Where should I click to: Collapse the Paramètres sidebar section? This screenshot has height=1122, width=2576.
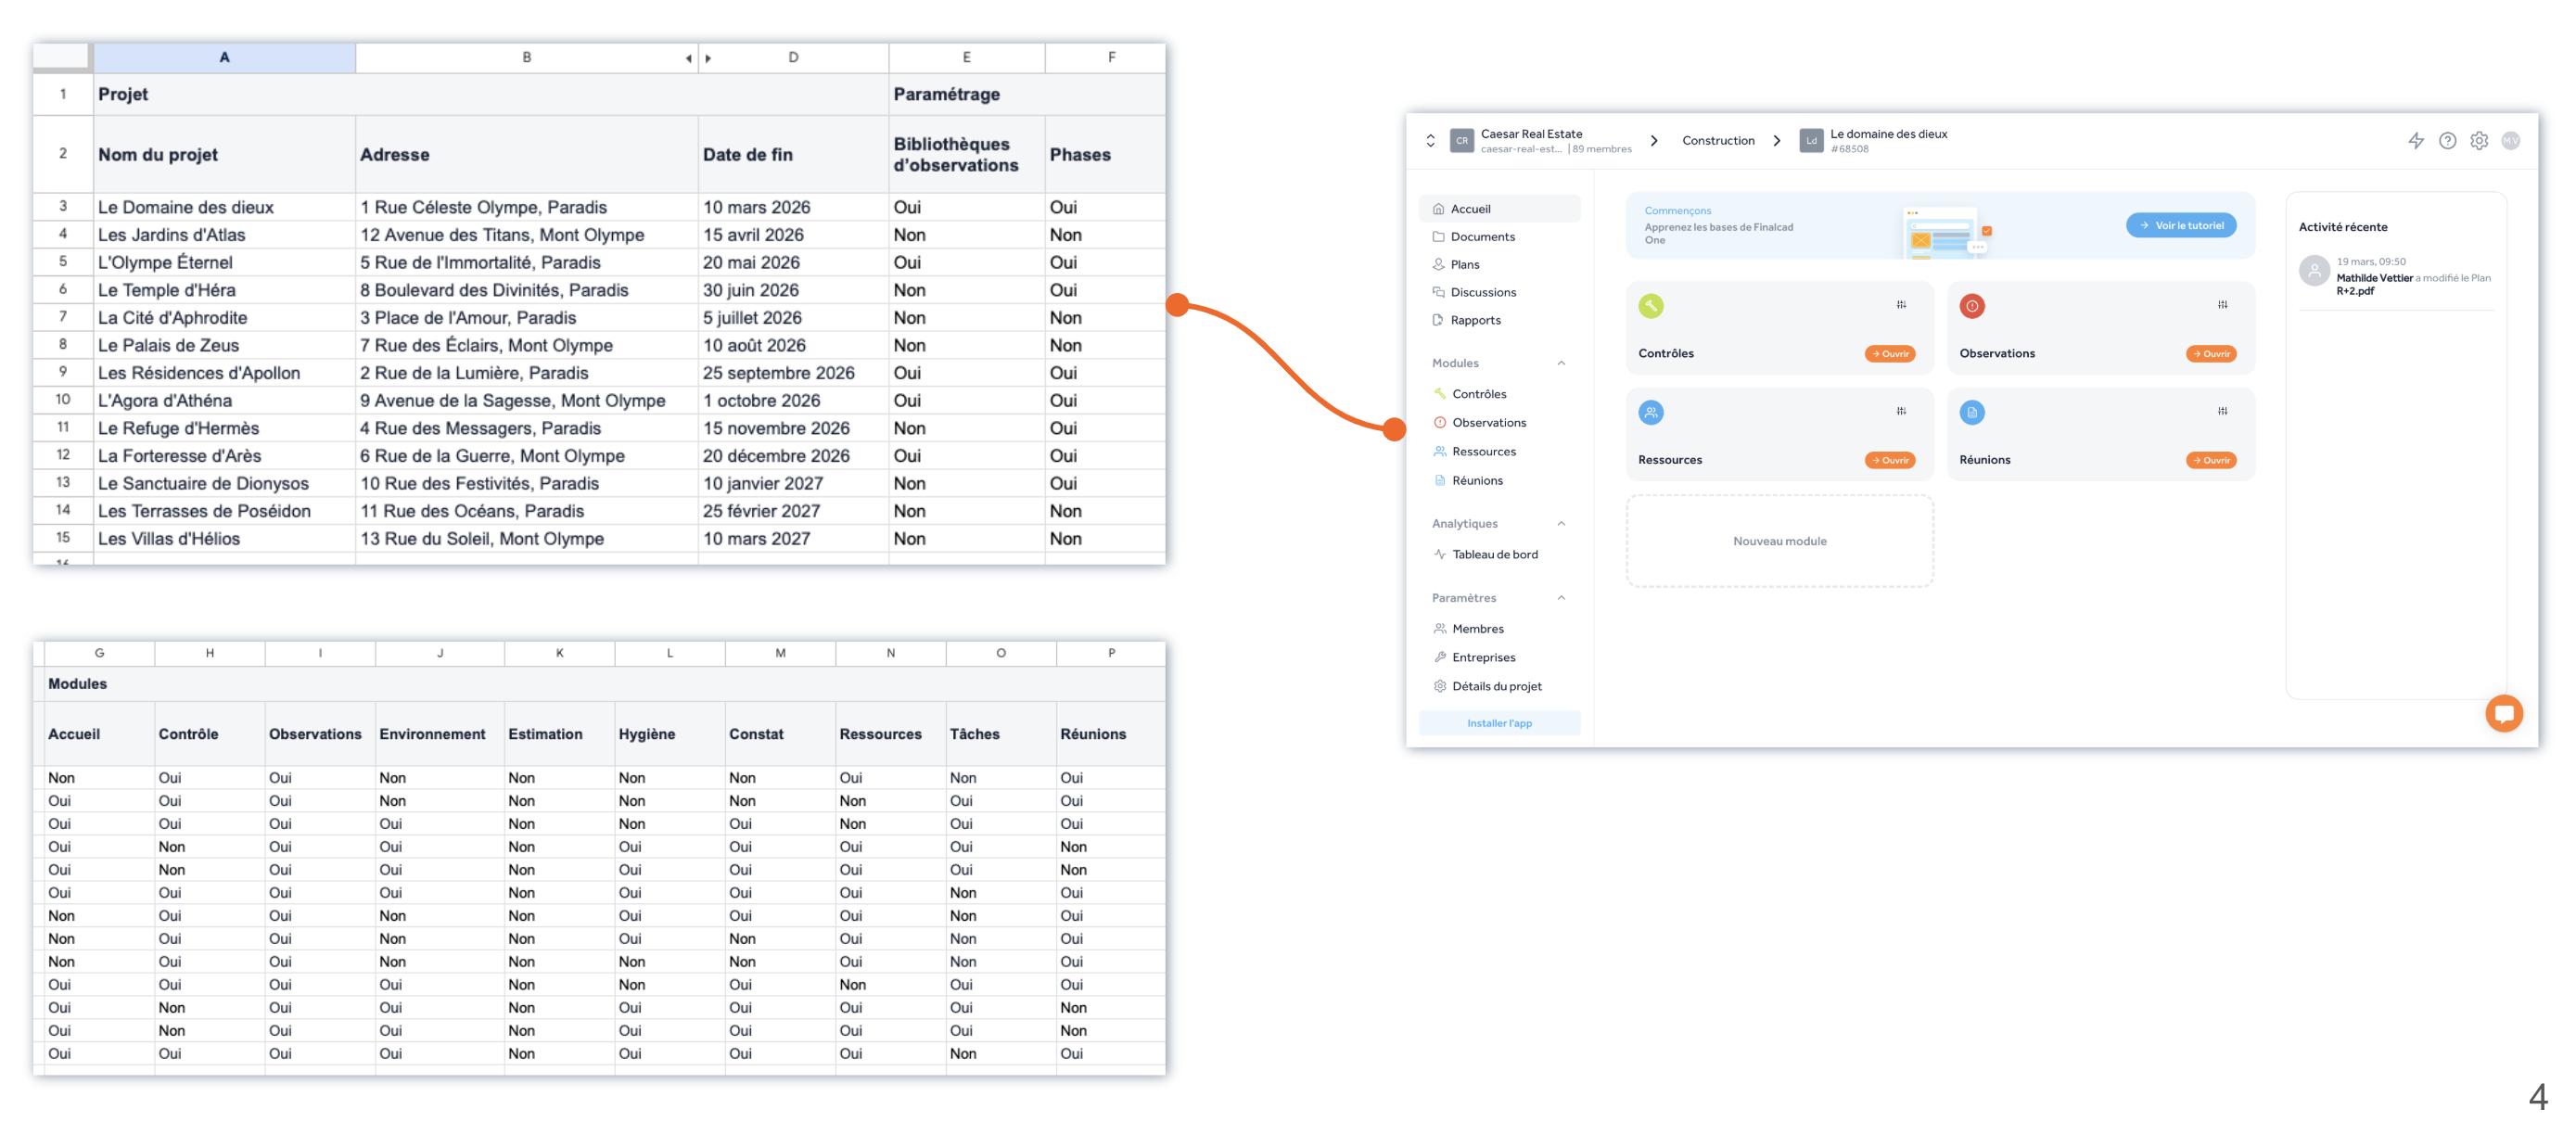[1561, 598]
